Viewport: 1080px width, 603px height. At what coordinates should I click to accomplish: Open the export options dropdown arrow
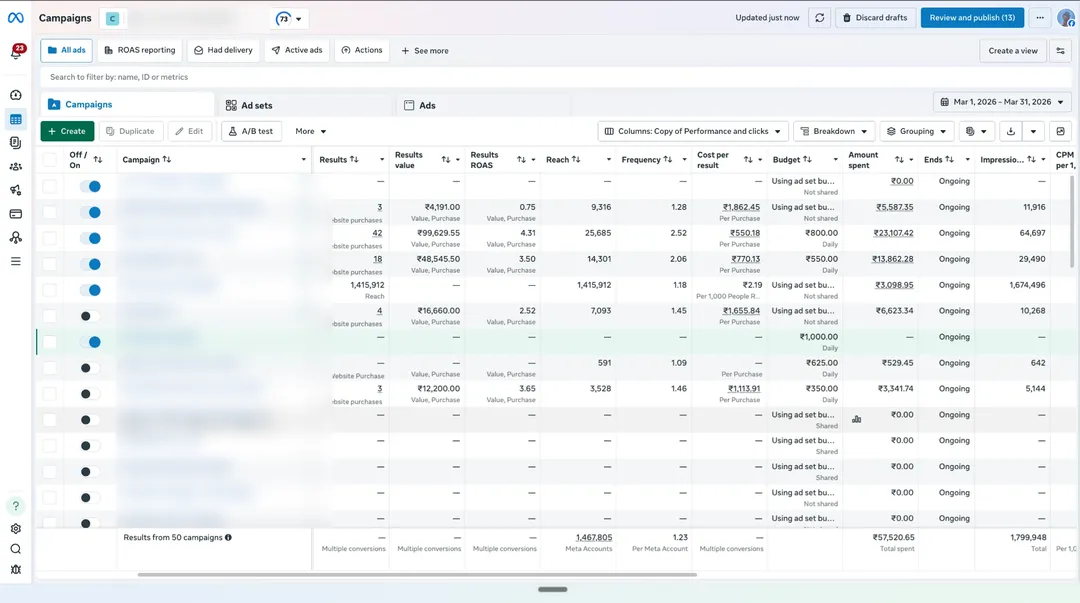[x=1033, y=131]
